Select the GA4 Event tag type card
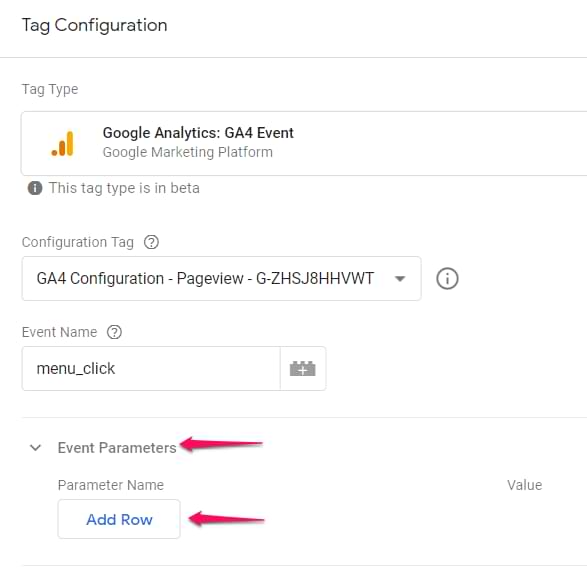The image size is (587, 570). tap(304, 143)
